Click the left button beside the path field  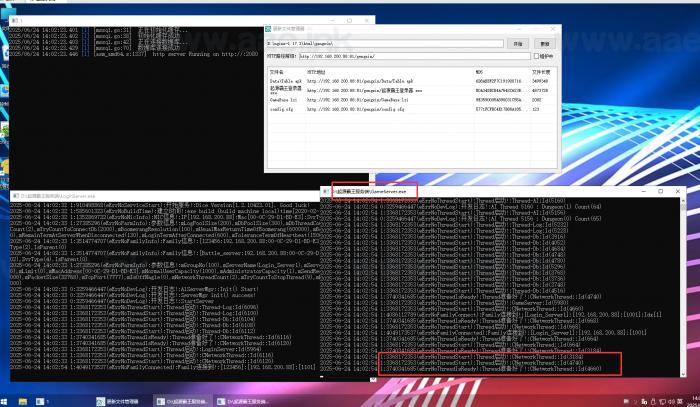click(x=518, y=43)
